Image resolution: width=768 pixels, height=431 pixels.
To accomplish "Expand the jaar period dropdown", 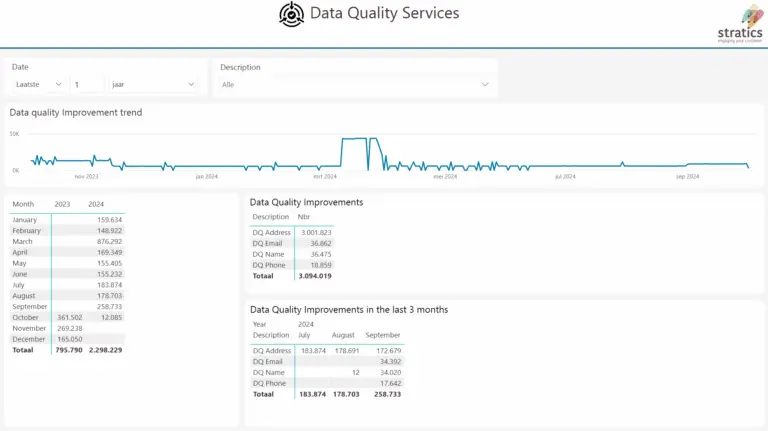I will (x=153, y=85).
